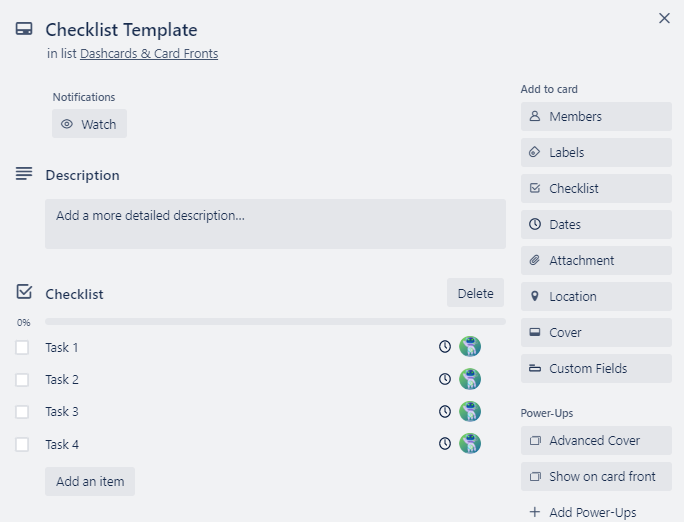Open the Dates option
Screen dimensions: 684x522
click(x=596, y=225)
